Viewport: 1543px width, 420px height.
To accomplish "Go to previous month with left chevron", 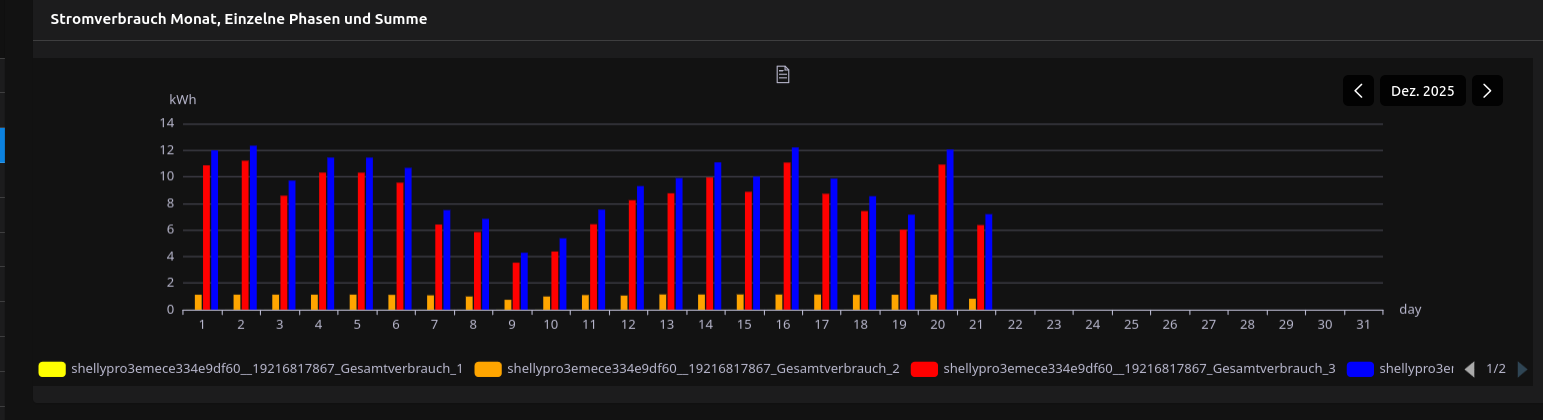I will (1358, 91).
